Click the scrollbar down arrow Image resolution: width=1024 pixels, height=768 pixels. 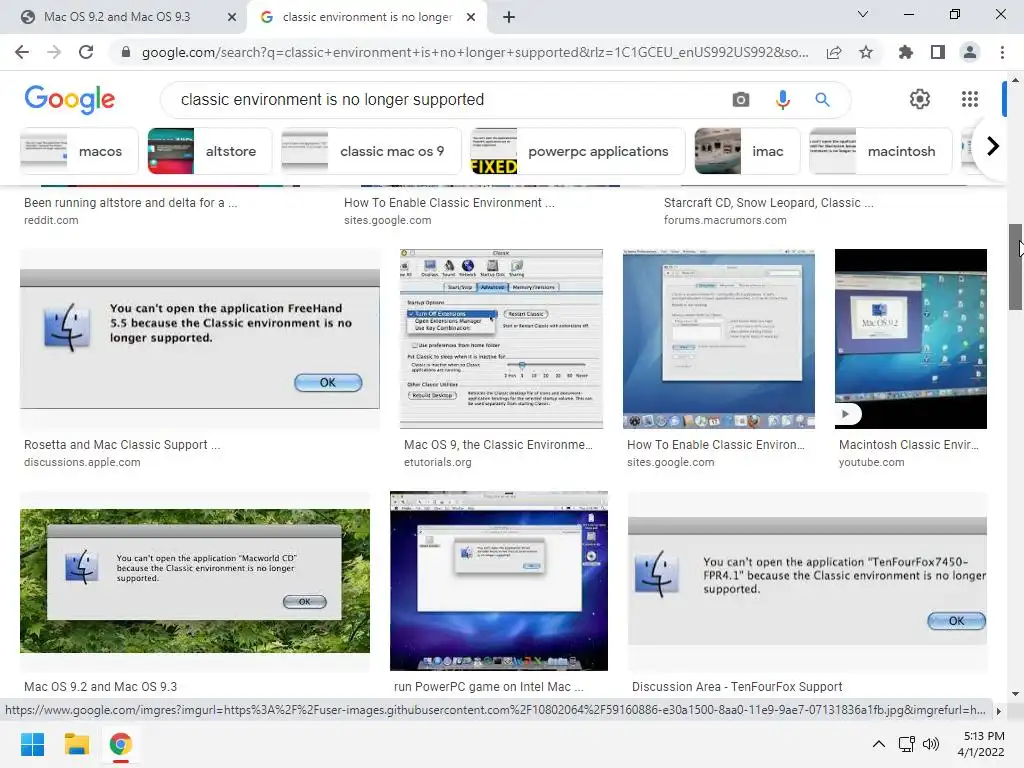tap(1015, 694)
